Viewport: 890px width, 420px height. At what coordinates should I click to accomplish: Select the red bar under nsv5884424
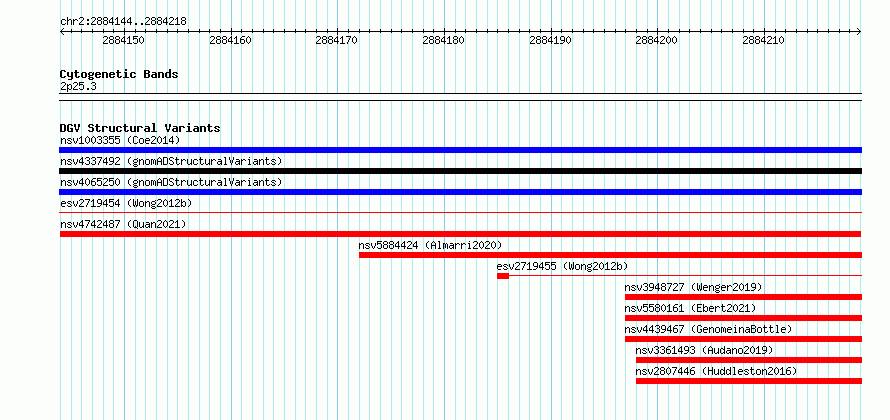pos(610,255)
